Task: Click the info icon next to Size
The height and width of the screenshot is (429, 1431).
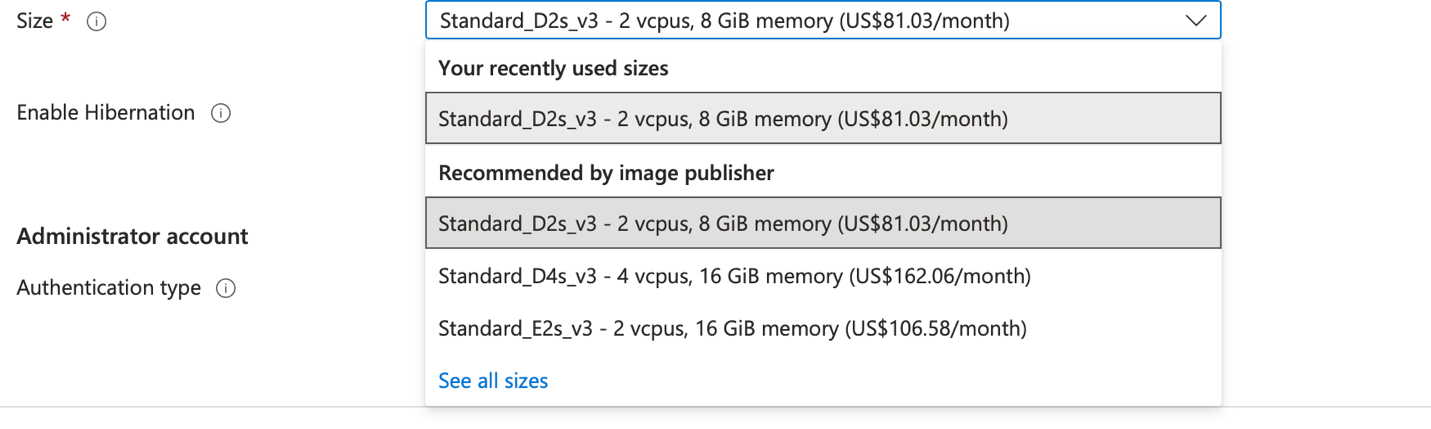Action: coord(97,22)
